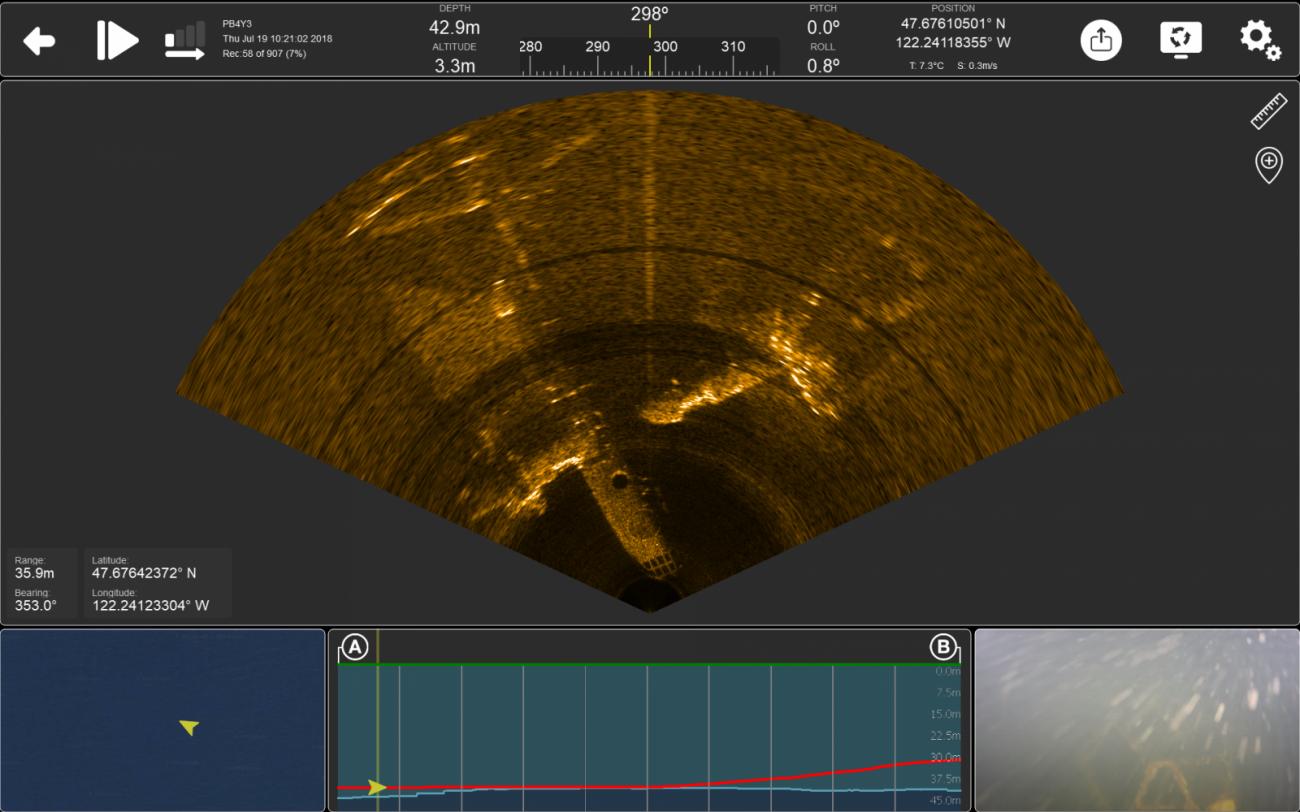The height and width of the screenshot is (812, 1300).
Task: Open the camera video thumbnail
Action: click(1137, 720)
